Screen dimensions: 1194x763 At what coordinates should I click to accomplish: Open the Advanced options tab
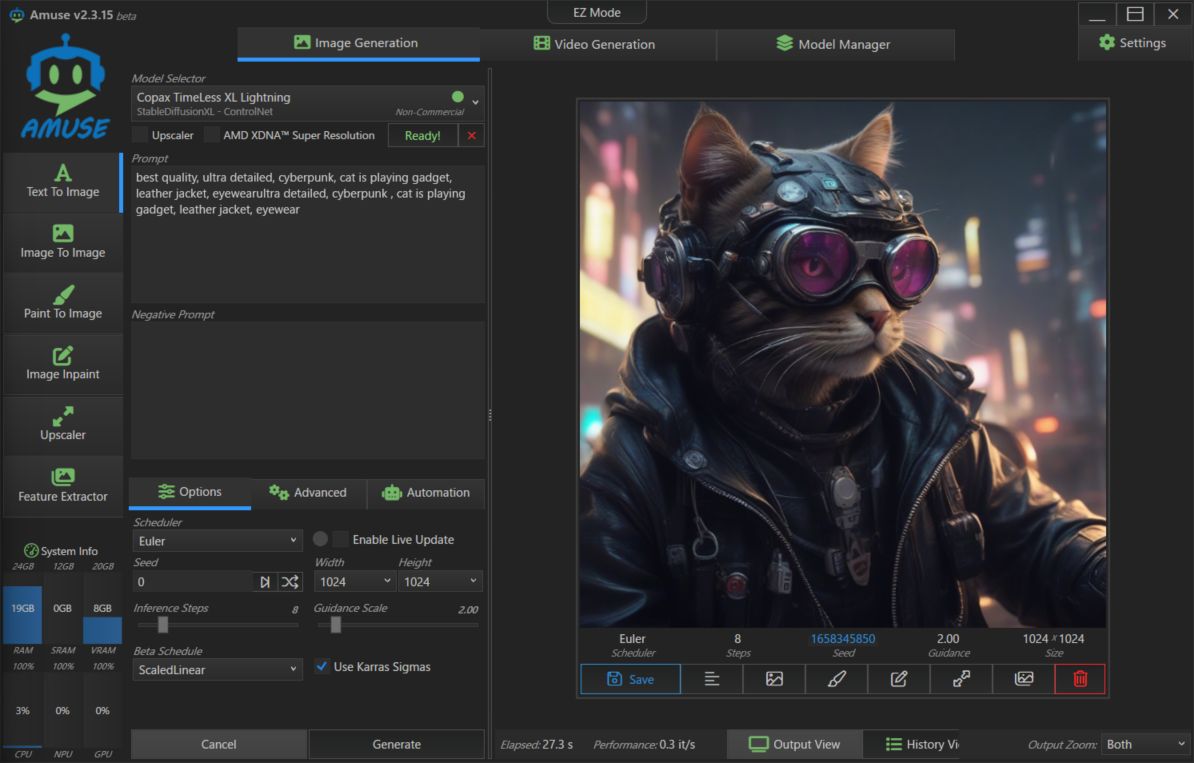point(308,493)
